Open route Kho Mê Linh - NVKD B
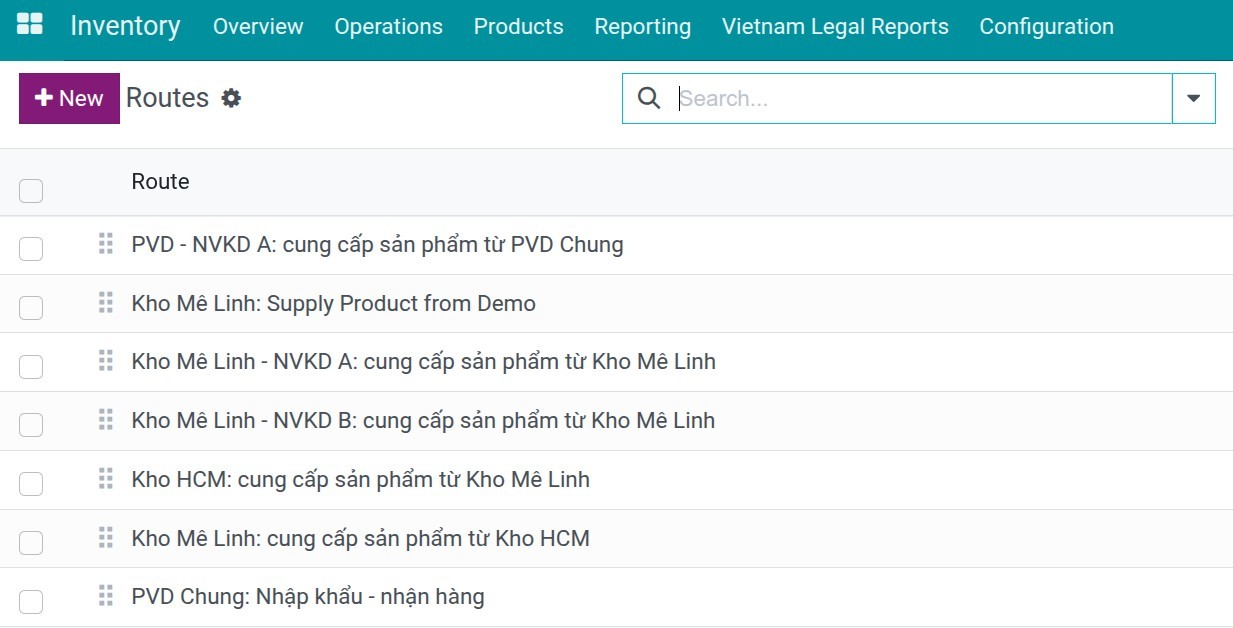The width and height of the screenshot is (1233, 628). pos(423,420)
